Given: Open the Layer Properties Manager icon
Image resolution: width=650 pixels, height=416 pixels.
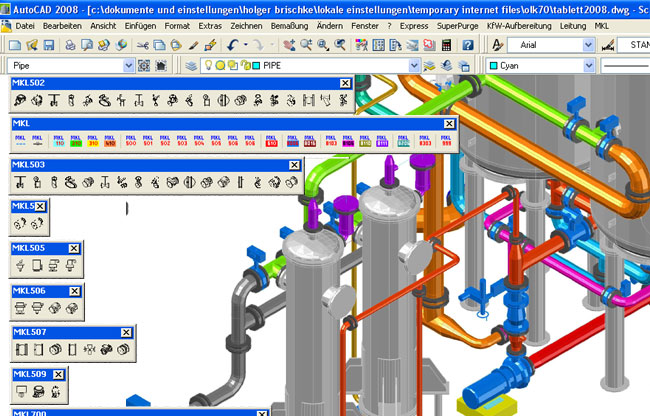Looking at the screenshot, I should pyautogui.click(x=192, y=65).
